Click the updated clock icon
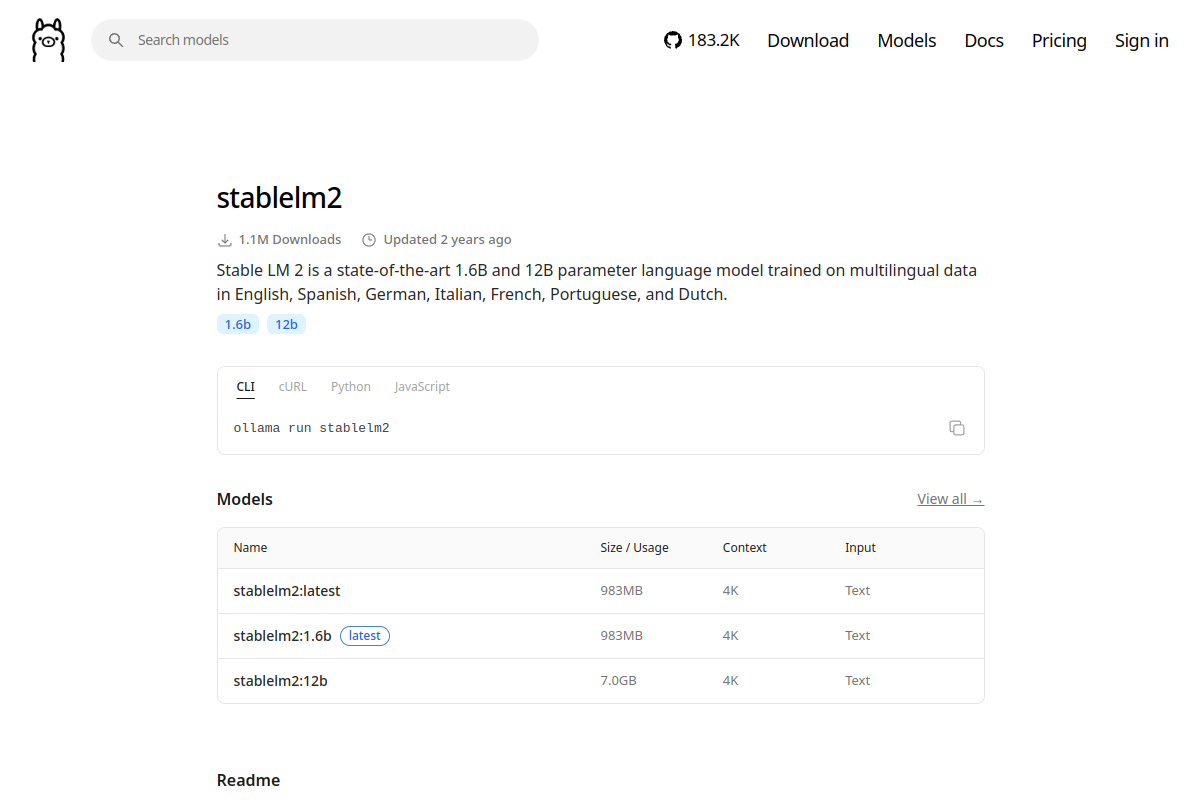Viewport: 1200px width, 800px height. pyautogui.click(x=369, y=240)
